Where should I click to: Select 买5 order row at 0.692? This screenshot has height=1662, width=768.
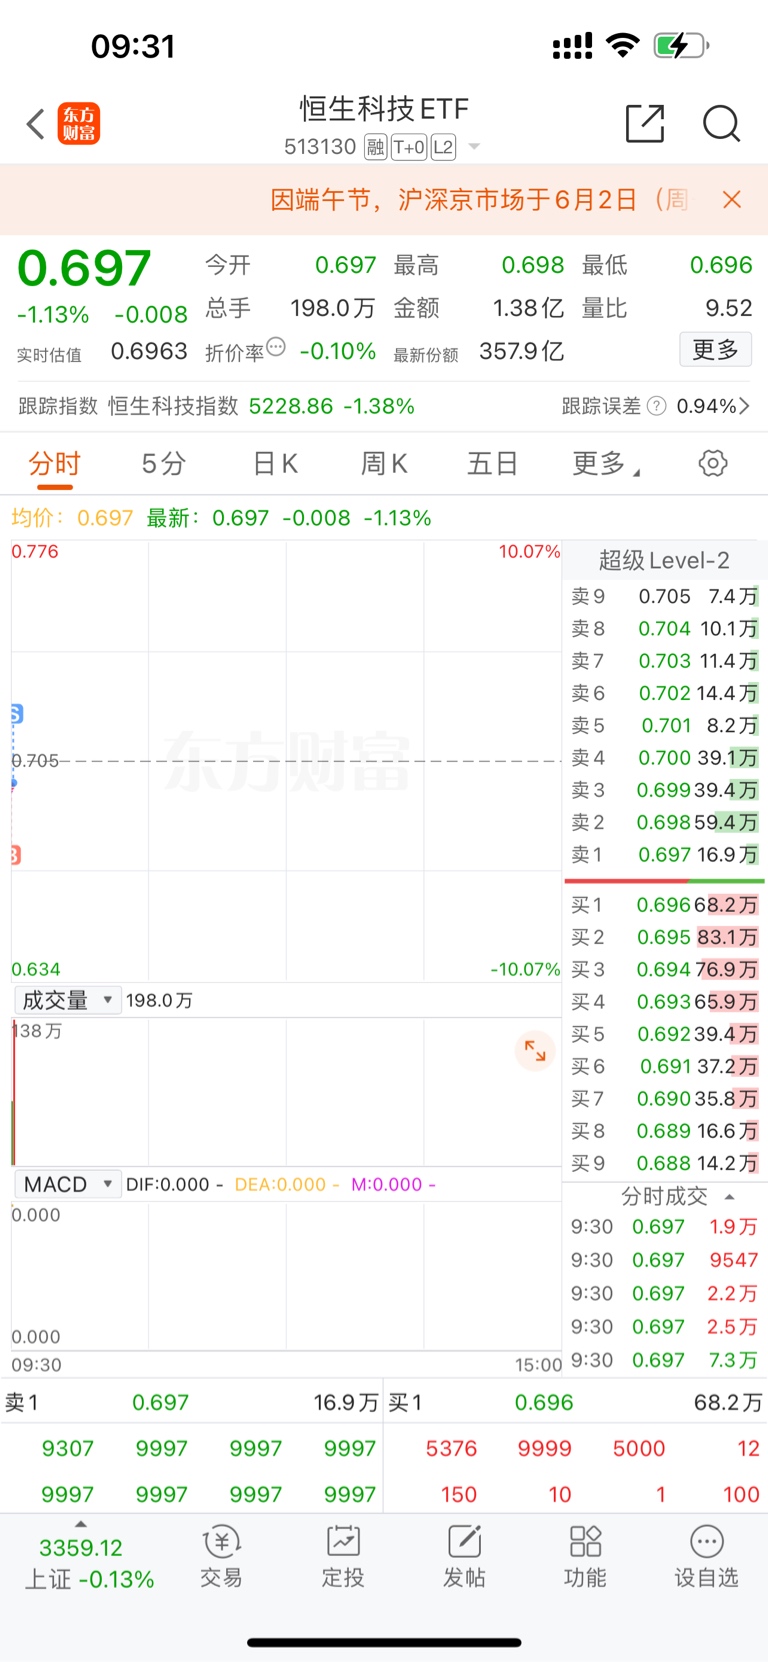[664, 1034]
